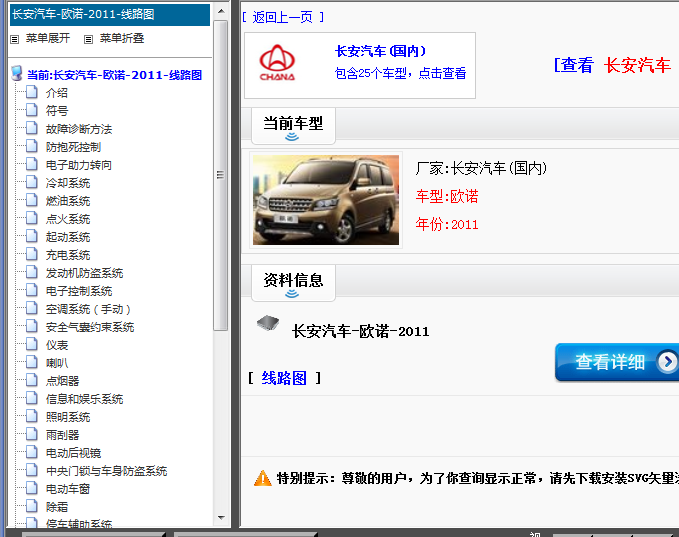The image size is (679, 537).
Task: Open the 长安汽车 (国内) brand link
Action: click(380, 51)
